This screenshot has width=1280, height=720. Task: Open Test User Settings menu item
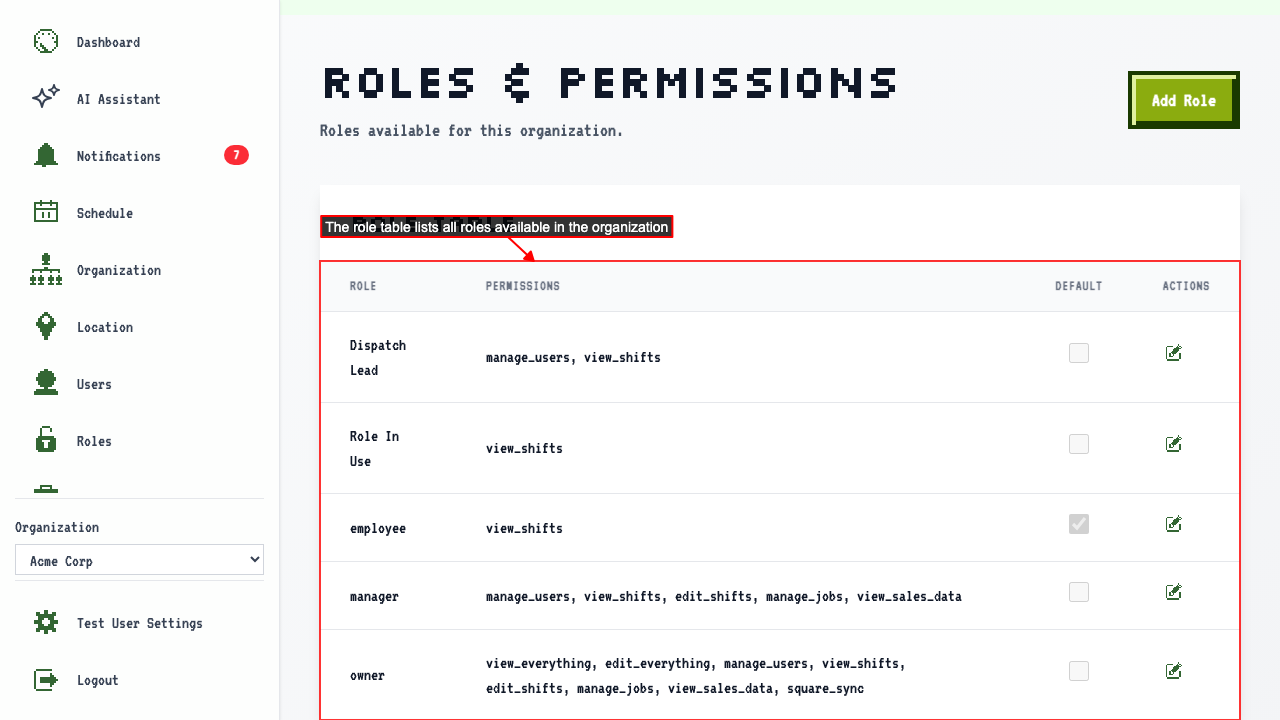(139, 623)
